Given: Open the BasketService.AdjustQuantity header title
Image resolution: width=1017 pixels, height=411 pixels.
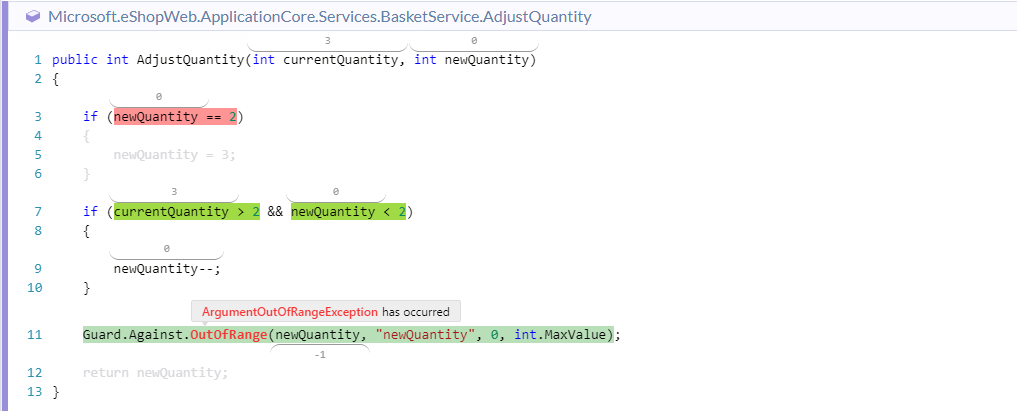Looking at the screenshot, I should pos(319,17).
